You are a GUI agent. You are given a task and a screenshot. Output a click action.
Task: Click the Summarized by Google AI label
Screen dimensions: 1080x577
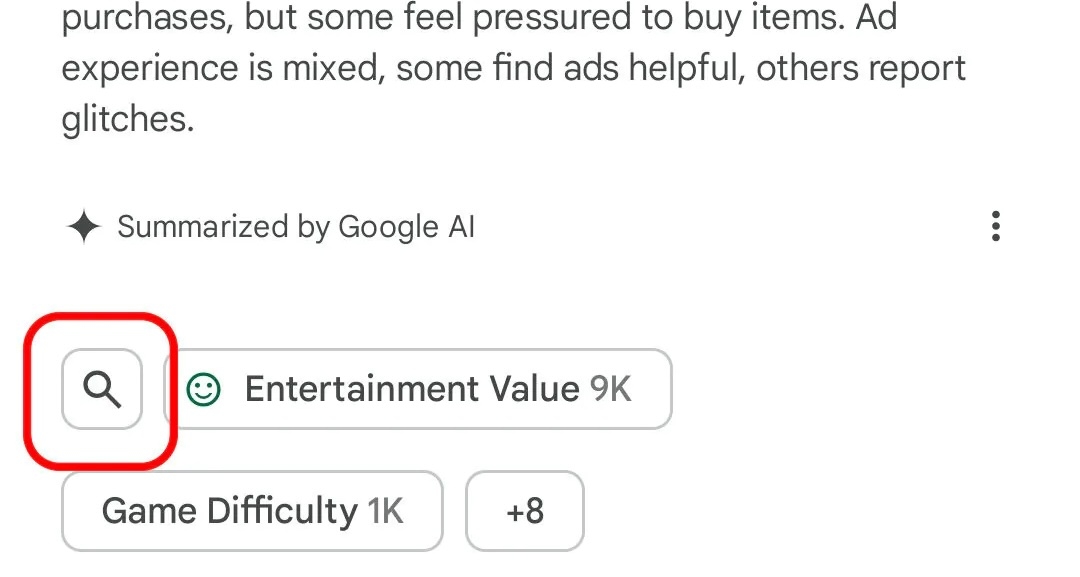(297, 227)
